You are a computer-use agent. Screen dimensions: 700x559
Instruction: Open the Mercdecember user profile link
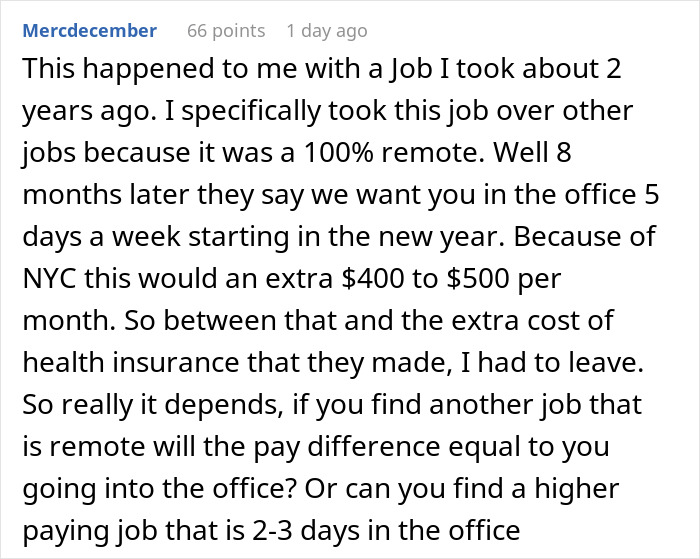[x=89, y=31]
